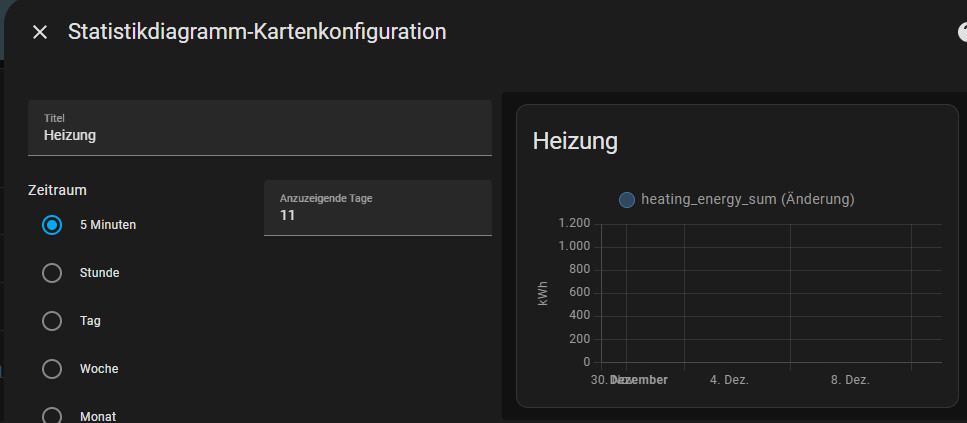Click the 8. Dez. date on chart axis
This screenshot has height=423, width=967.
850,381
